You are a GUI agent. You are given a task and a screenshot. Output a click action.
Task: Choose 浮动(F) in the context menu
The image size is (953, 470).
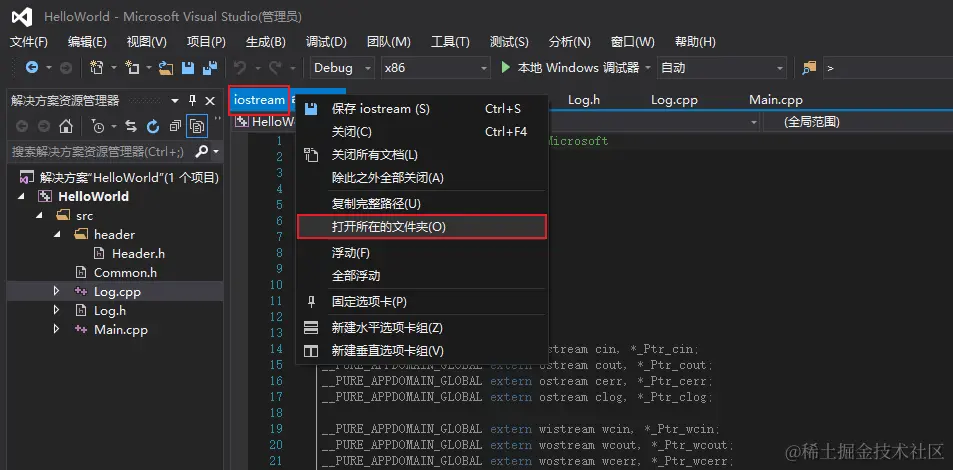pos(422,252)
